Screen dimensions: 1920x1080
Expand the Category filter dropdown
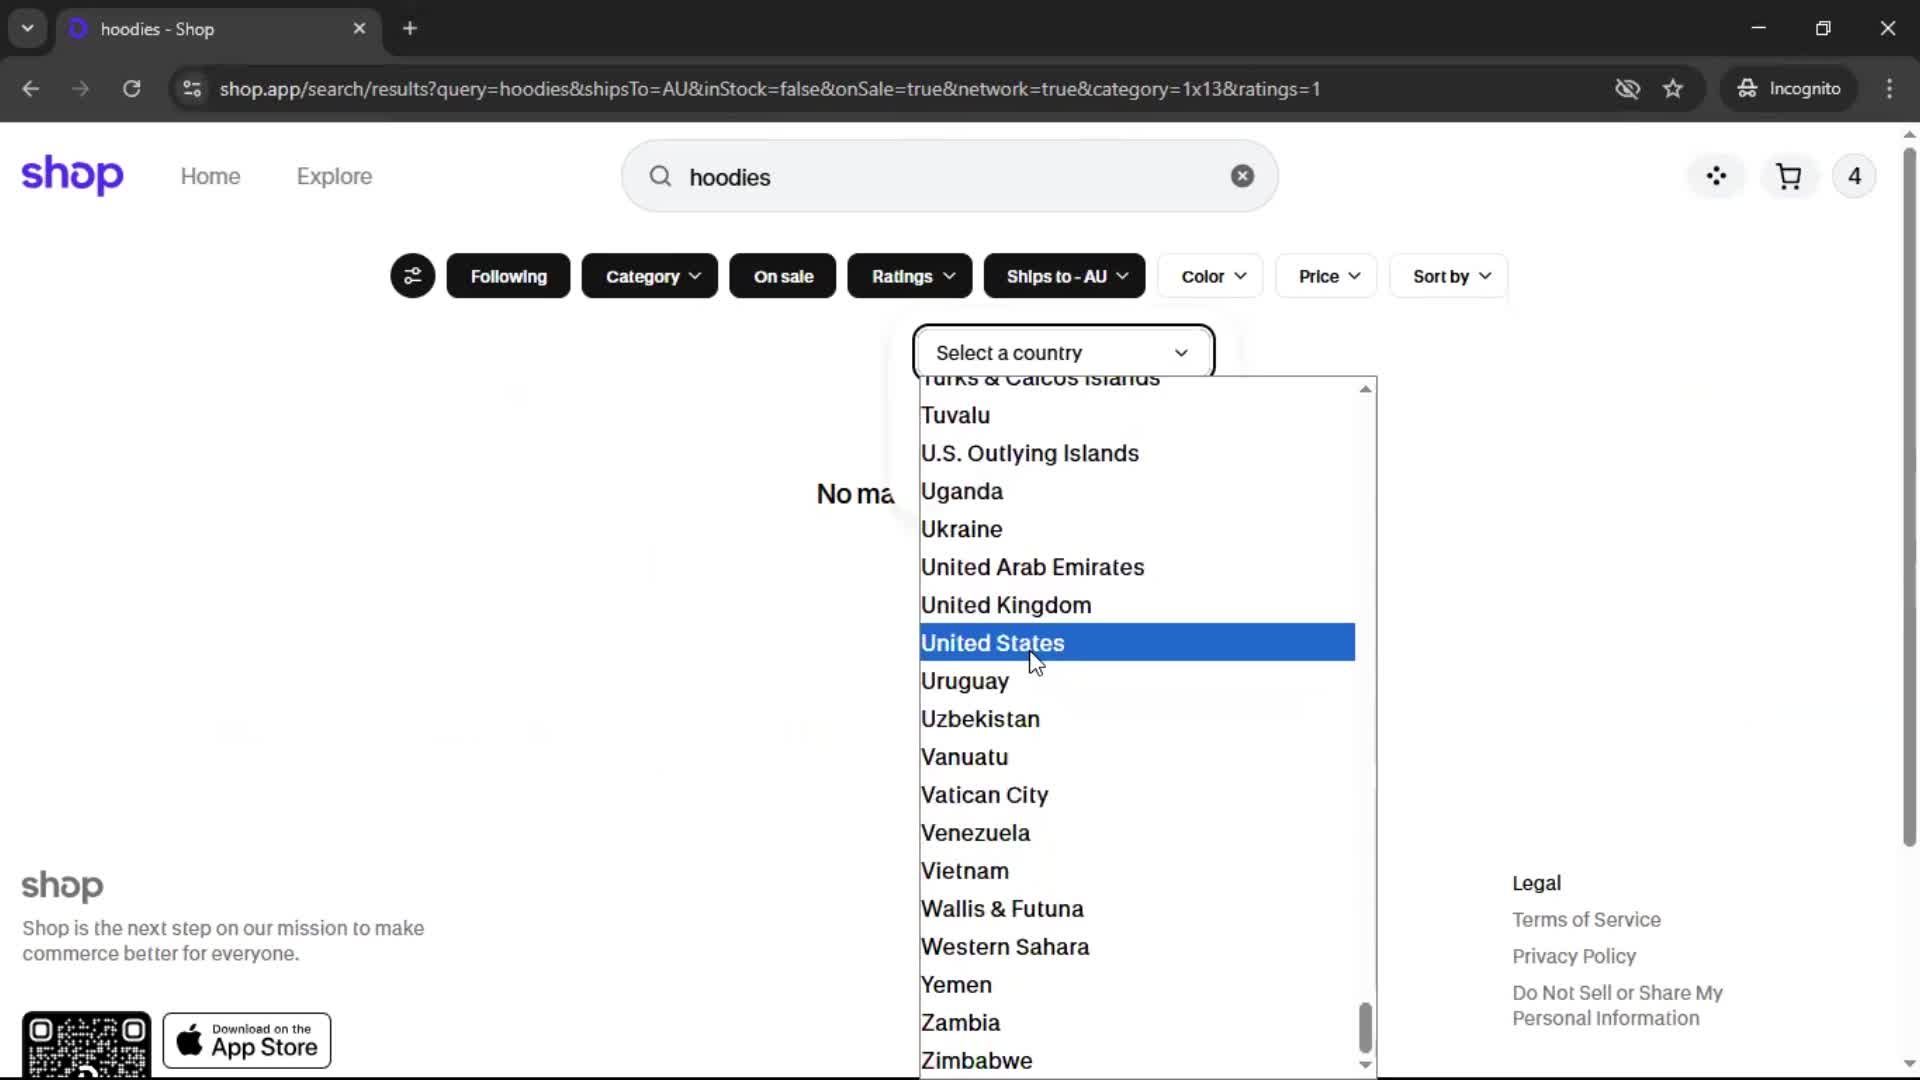pos(650,276)
